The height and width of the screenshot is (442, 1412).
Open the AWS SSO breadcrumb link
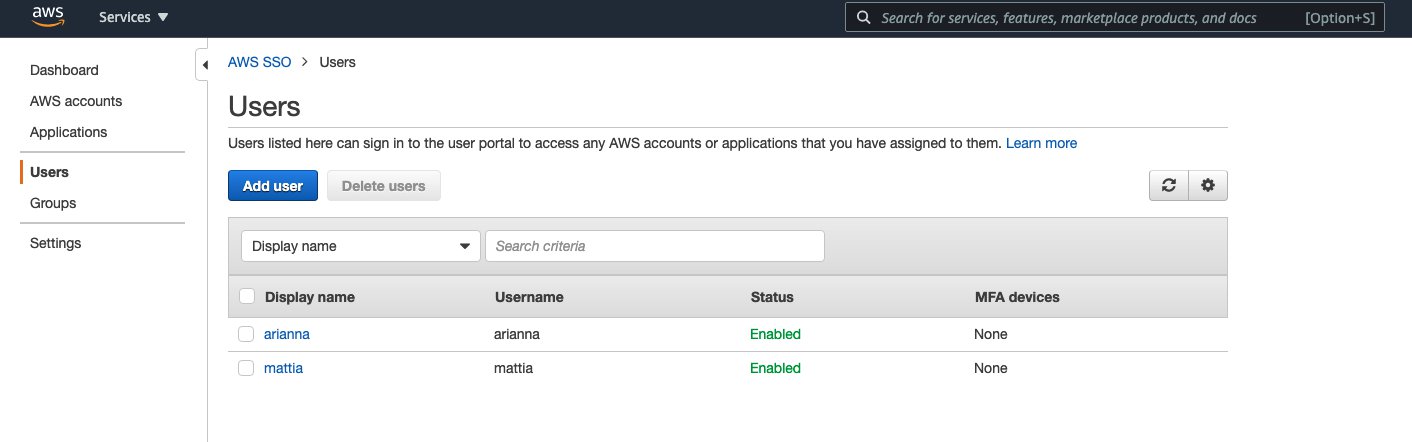[260, 62]
